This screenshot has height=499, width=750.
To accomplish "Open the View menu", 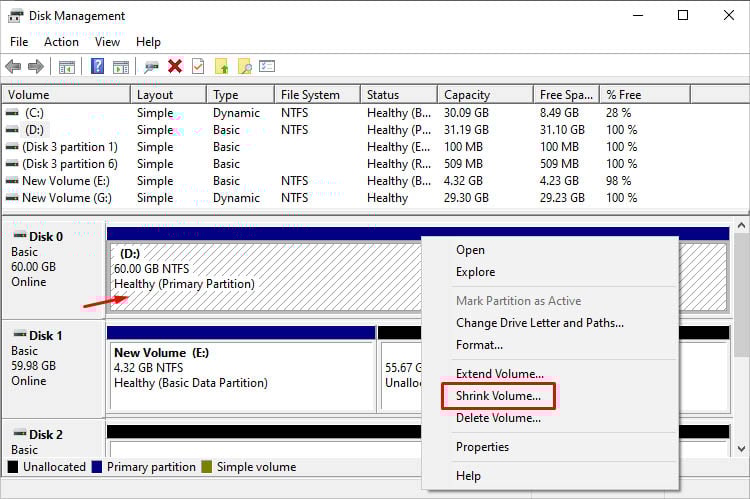I will tap(107, 42).
